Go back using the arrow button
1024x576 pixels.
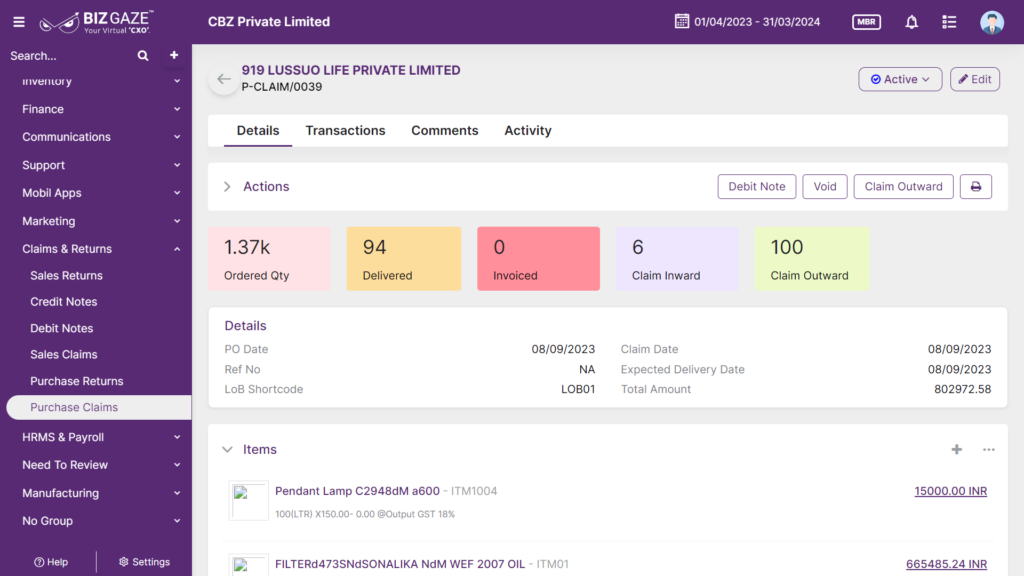[224, 79]
